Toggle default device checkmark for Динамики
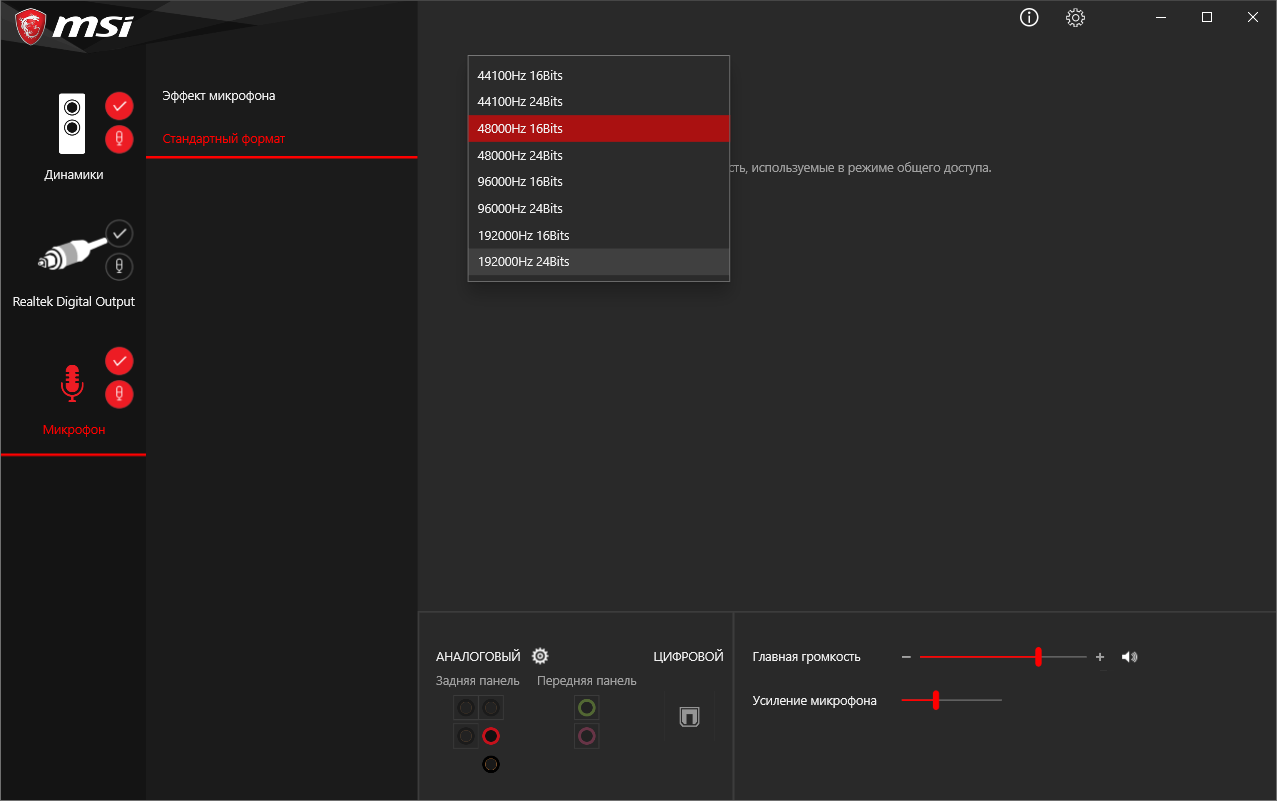Image resolution: width=1277 pixels, height=801 pixels. coord(119,105)
